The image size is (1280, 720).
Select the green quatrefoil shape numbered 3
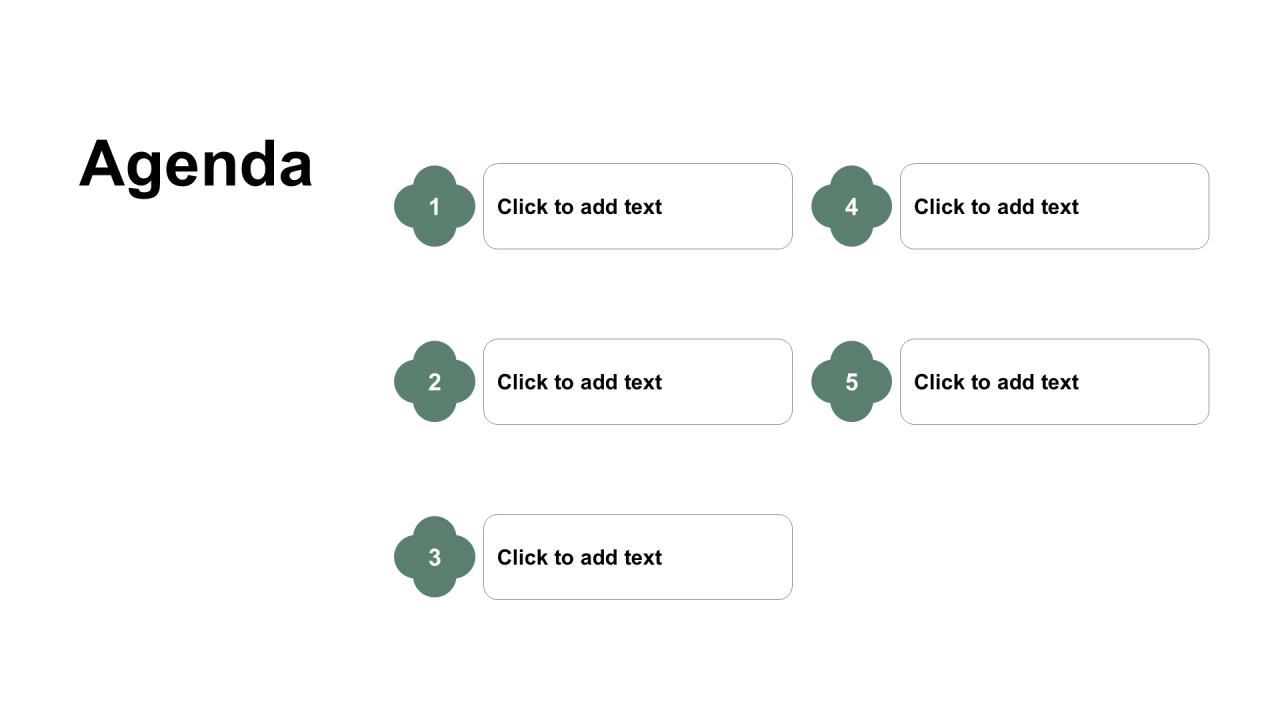tap(434, 557)
